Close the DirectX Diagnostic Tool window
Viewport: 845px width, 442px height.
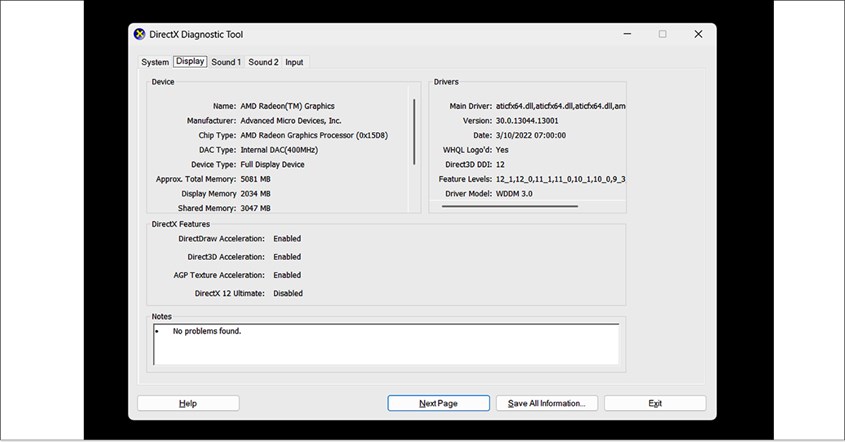pyautogui.click(x=698, y=34)
